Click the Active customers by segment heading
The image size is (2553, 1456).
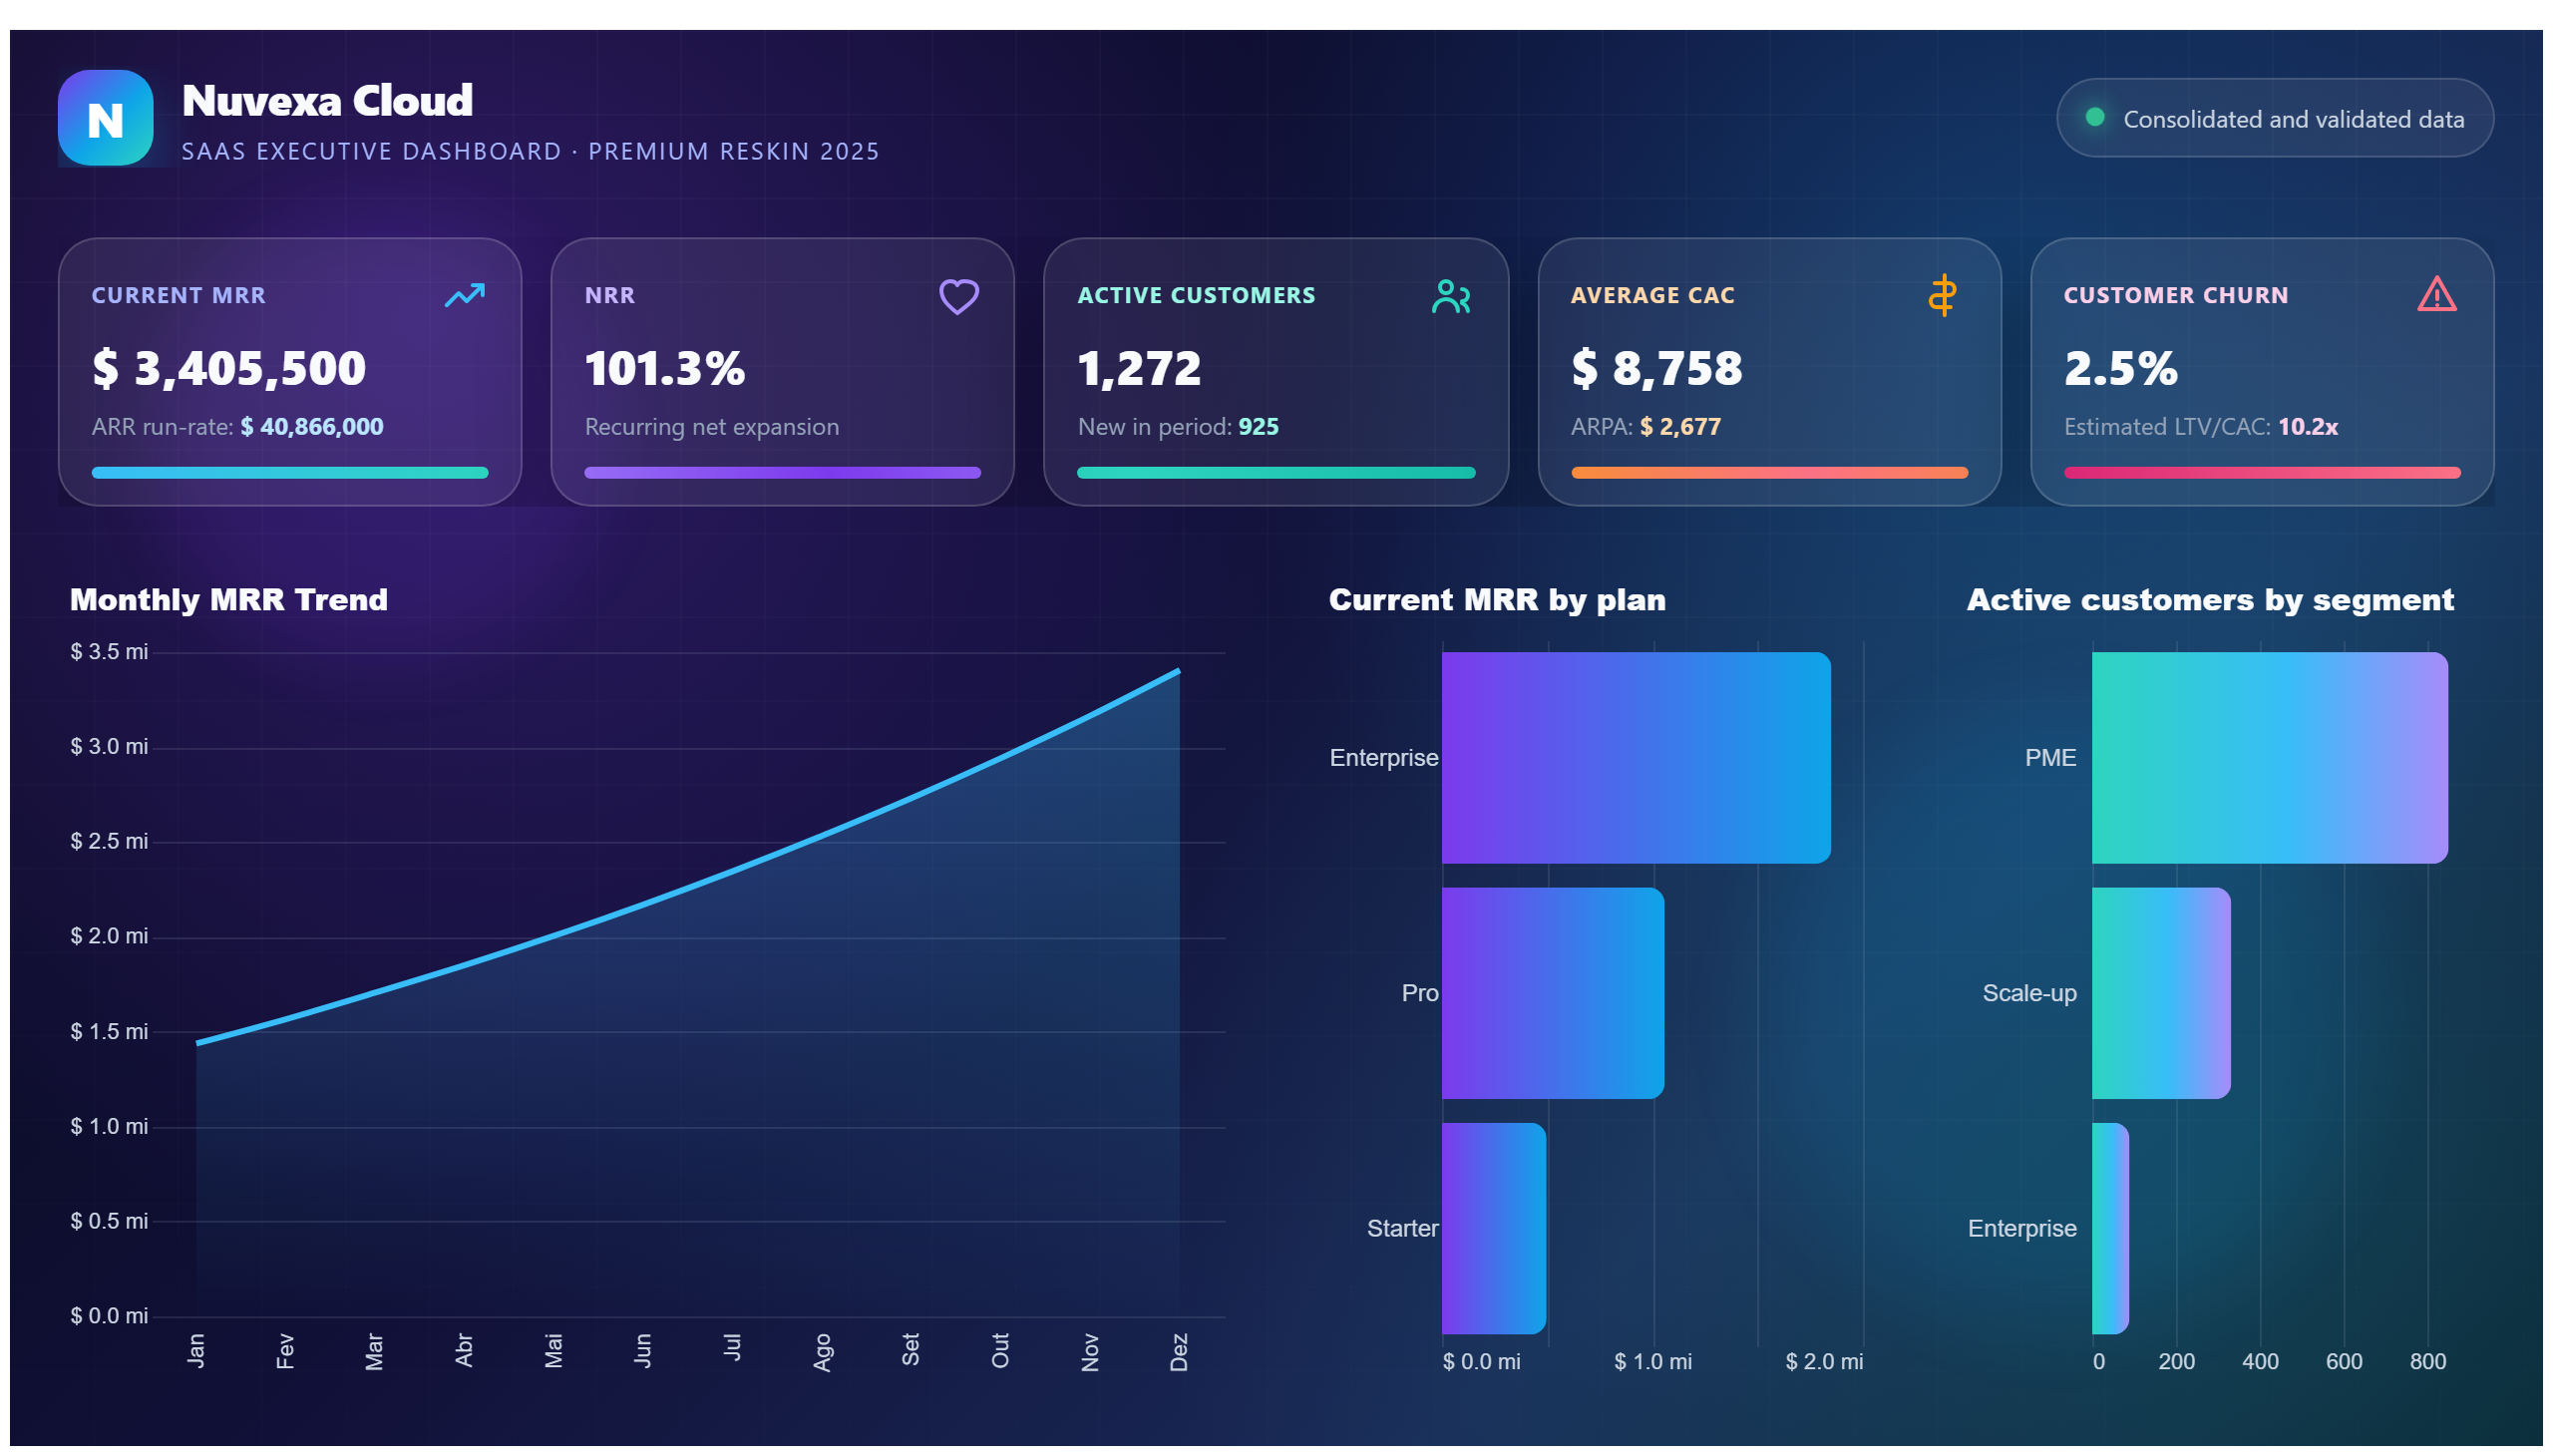2209,599
